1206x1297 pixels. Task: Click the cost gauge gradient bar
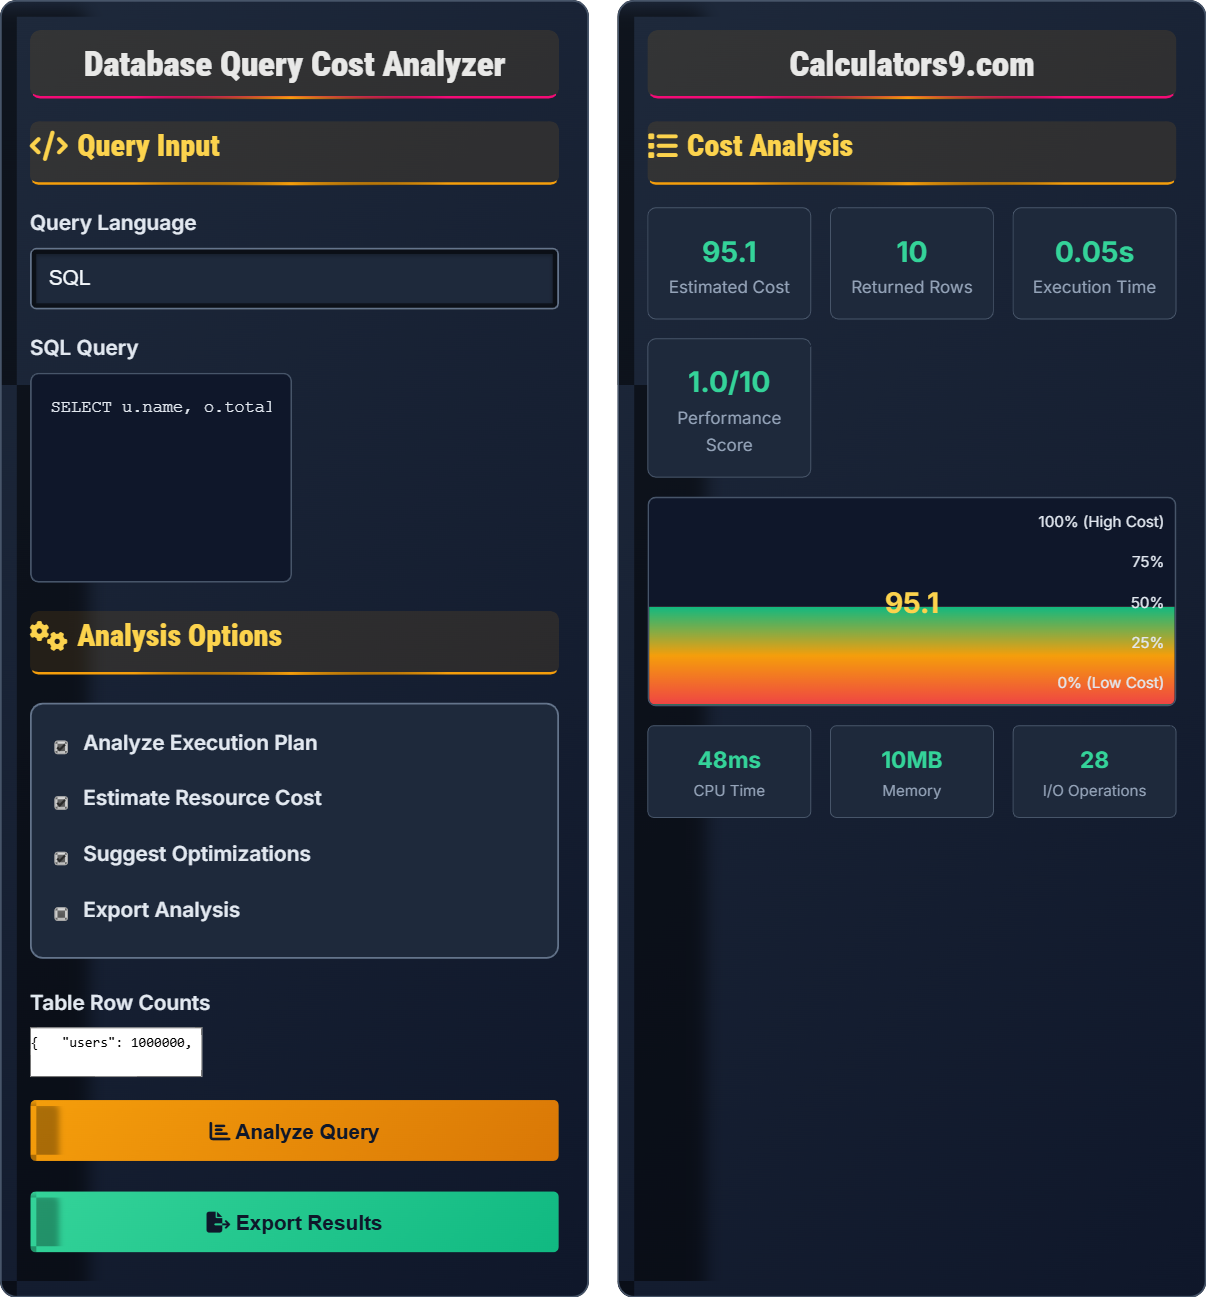coord(911,655)
